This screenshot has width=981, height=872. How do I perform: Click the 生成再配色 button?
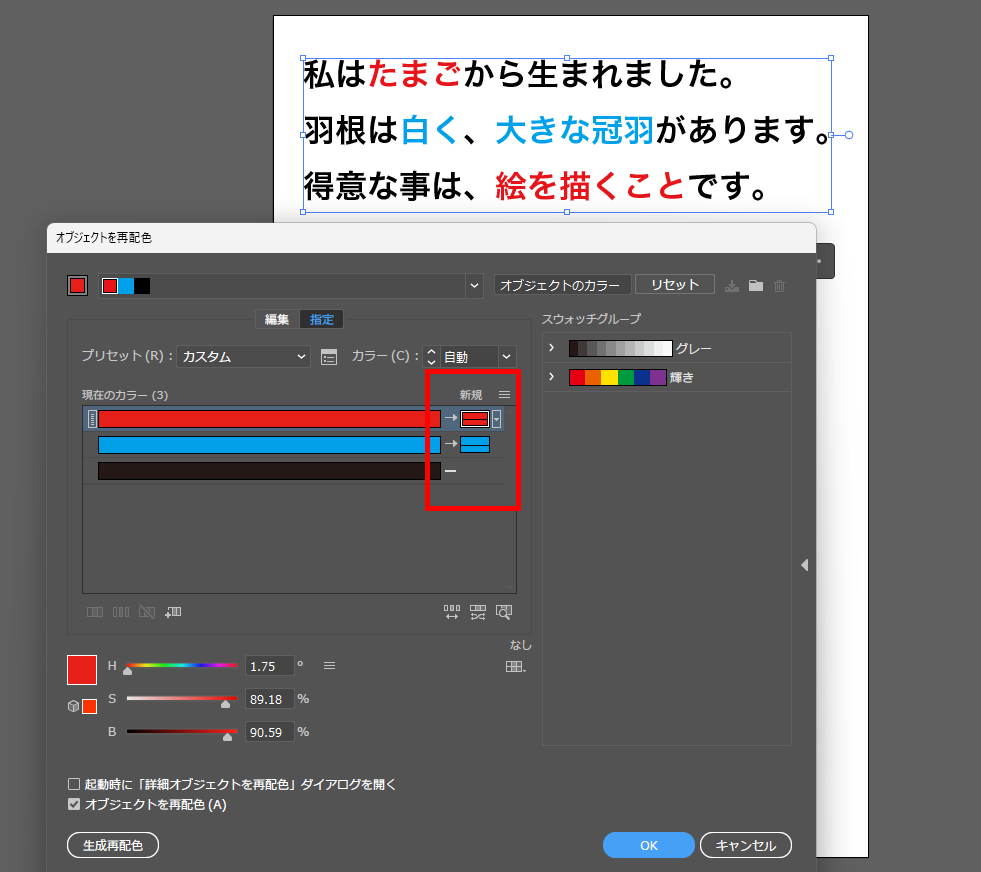point(112,844)
